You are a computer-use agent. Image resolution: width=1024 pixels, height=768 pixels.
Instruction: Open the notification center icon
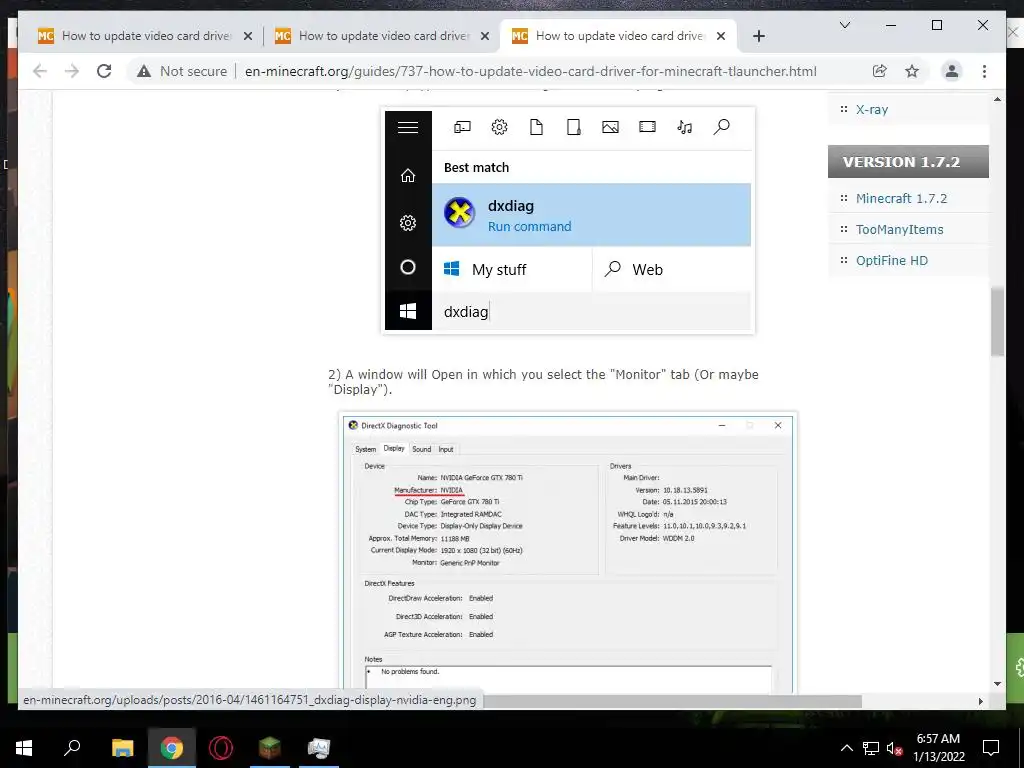pyautogui.click(x=991, y=748)
